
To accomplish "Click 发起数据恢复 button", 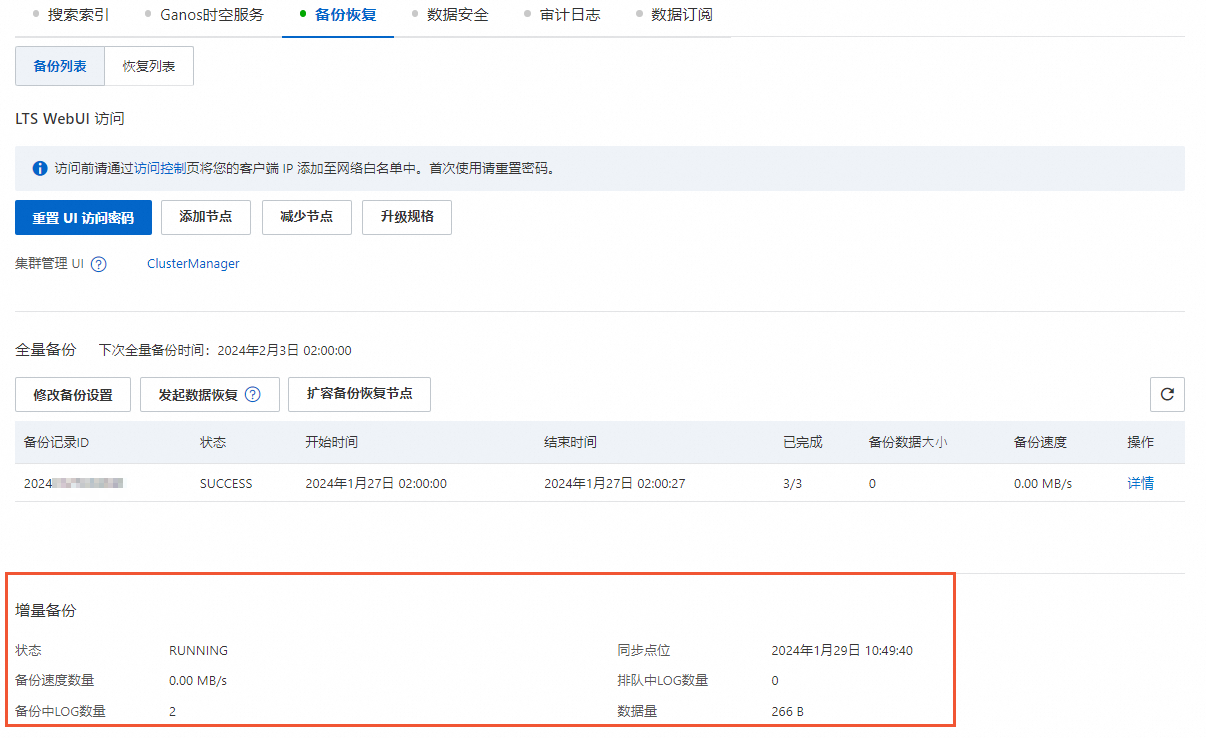I will [209, 394].
